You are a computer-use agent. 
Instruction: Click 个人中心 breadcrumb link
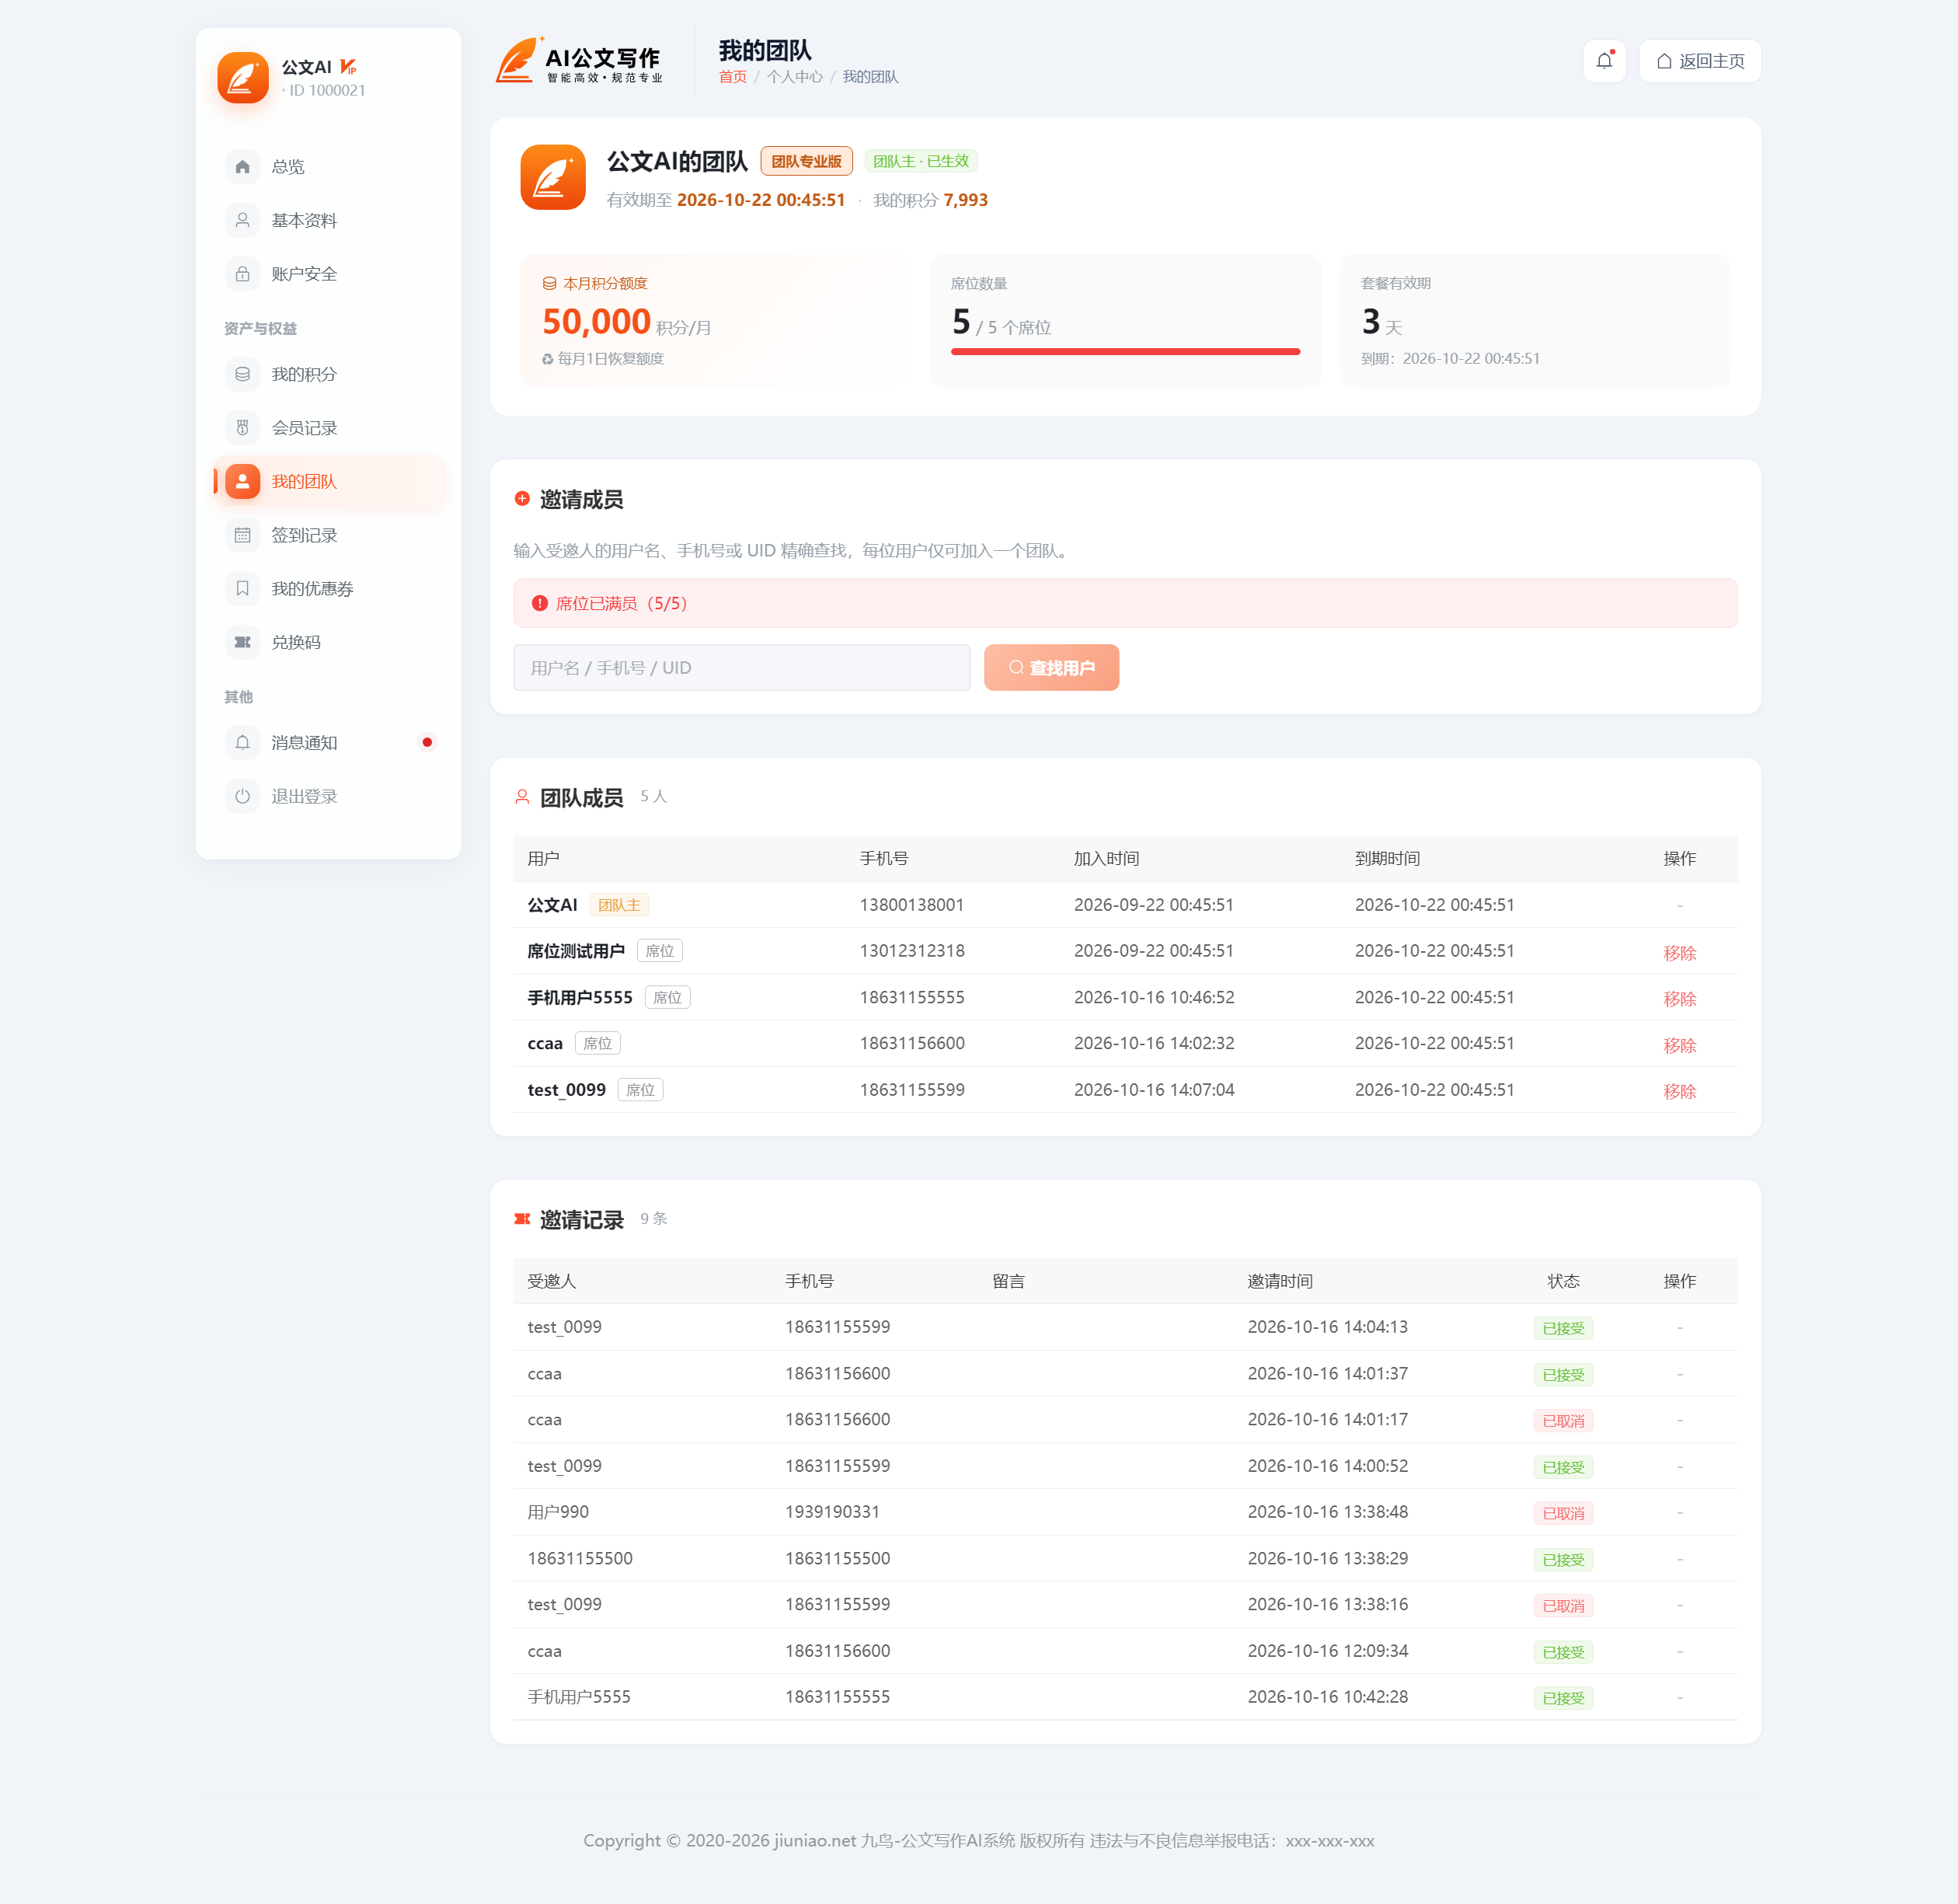click(x=795, y=77)
